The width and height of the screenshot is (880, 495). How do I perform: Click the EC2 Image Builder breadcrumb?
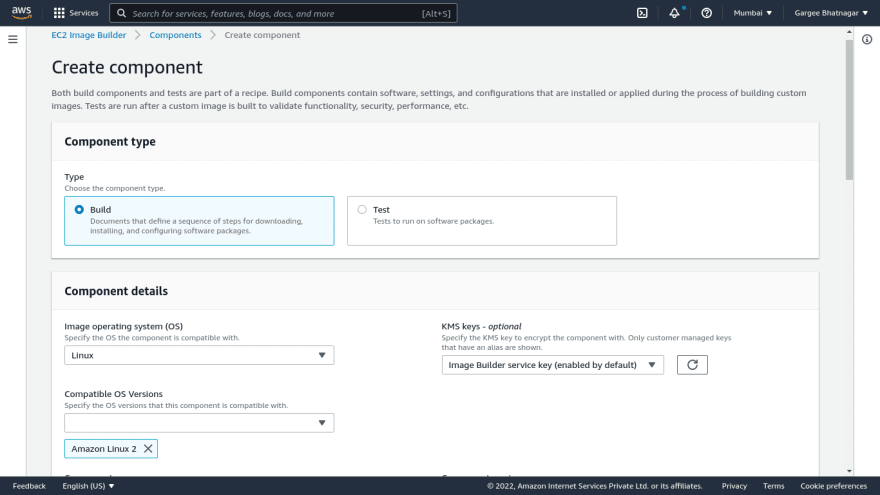point(89,35)
